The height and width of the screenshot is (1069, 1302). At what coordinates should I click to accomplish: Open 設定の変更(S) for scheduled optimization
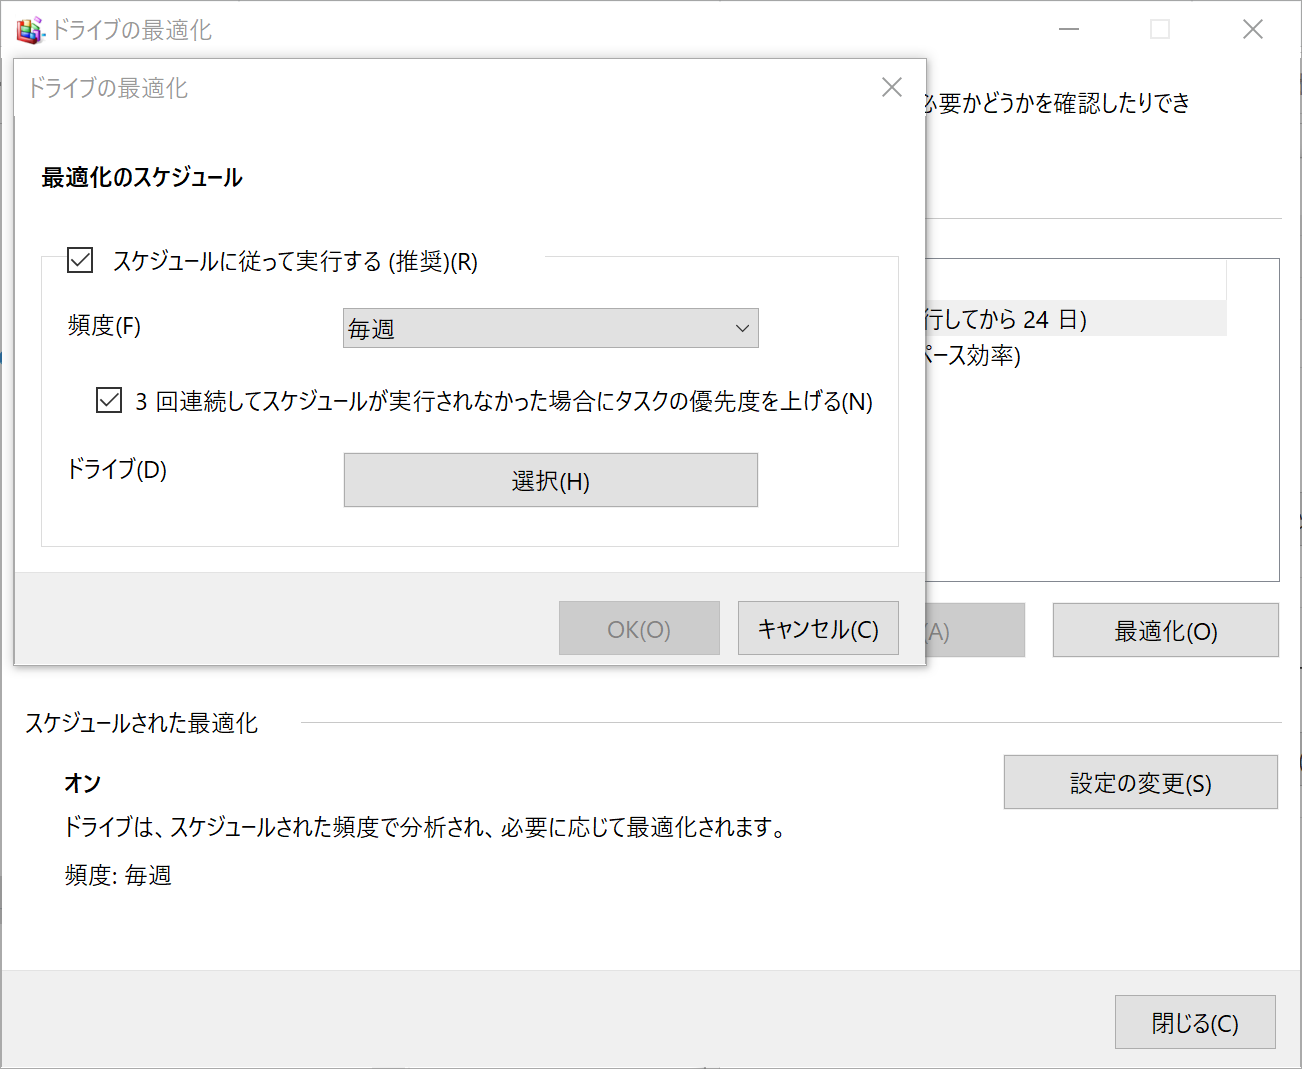coord(1140,783)
